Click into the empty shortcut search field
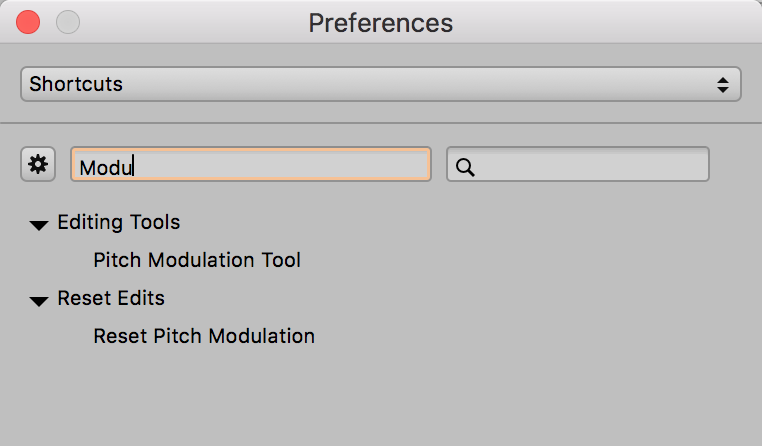 [590, 165]
